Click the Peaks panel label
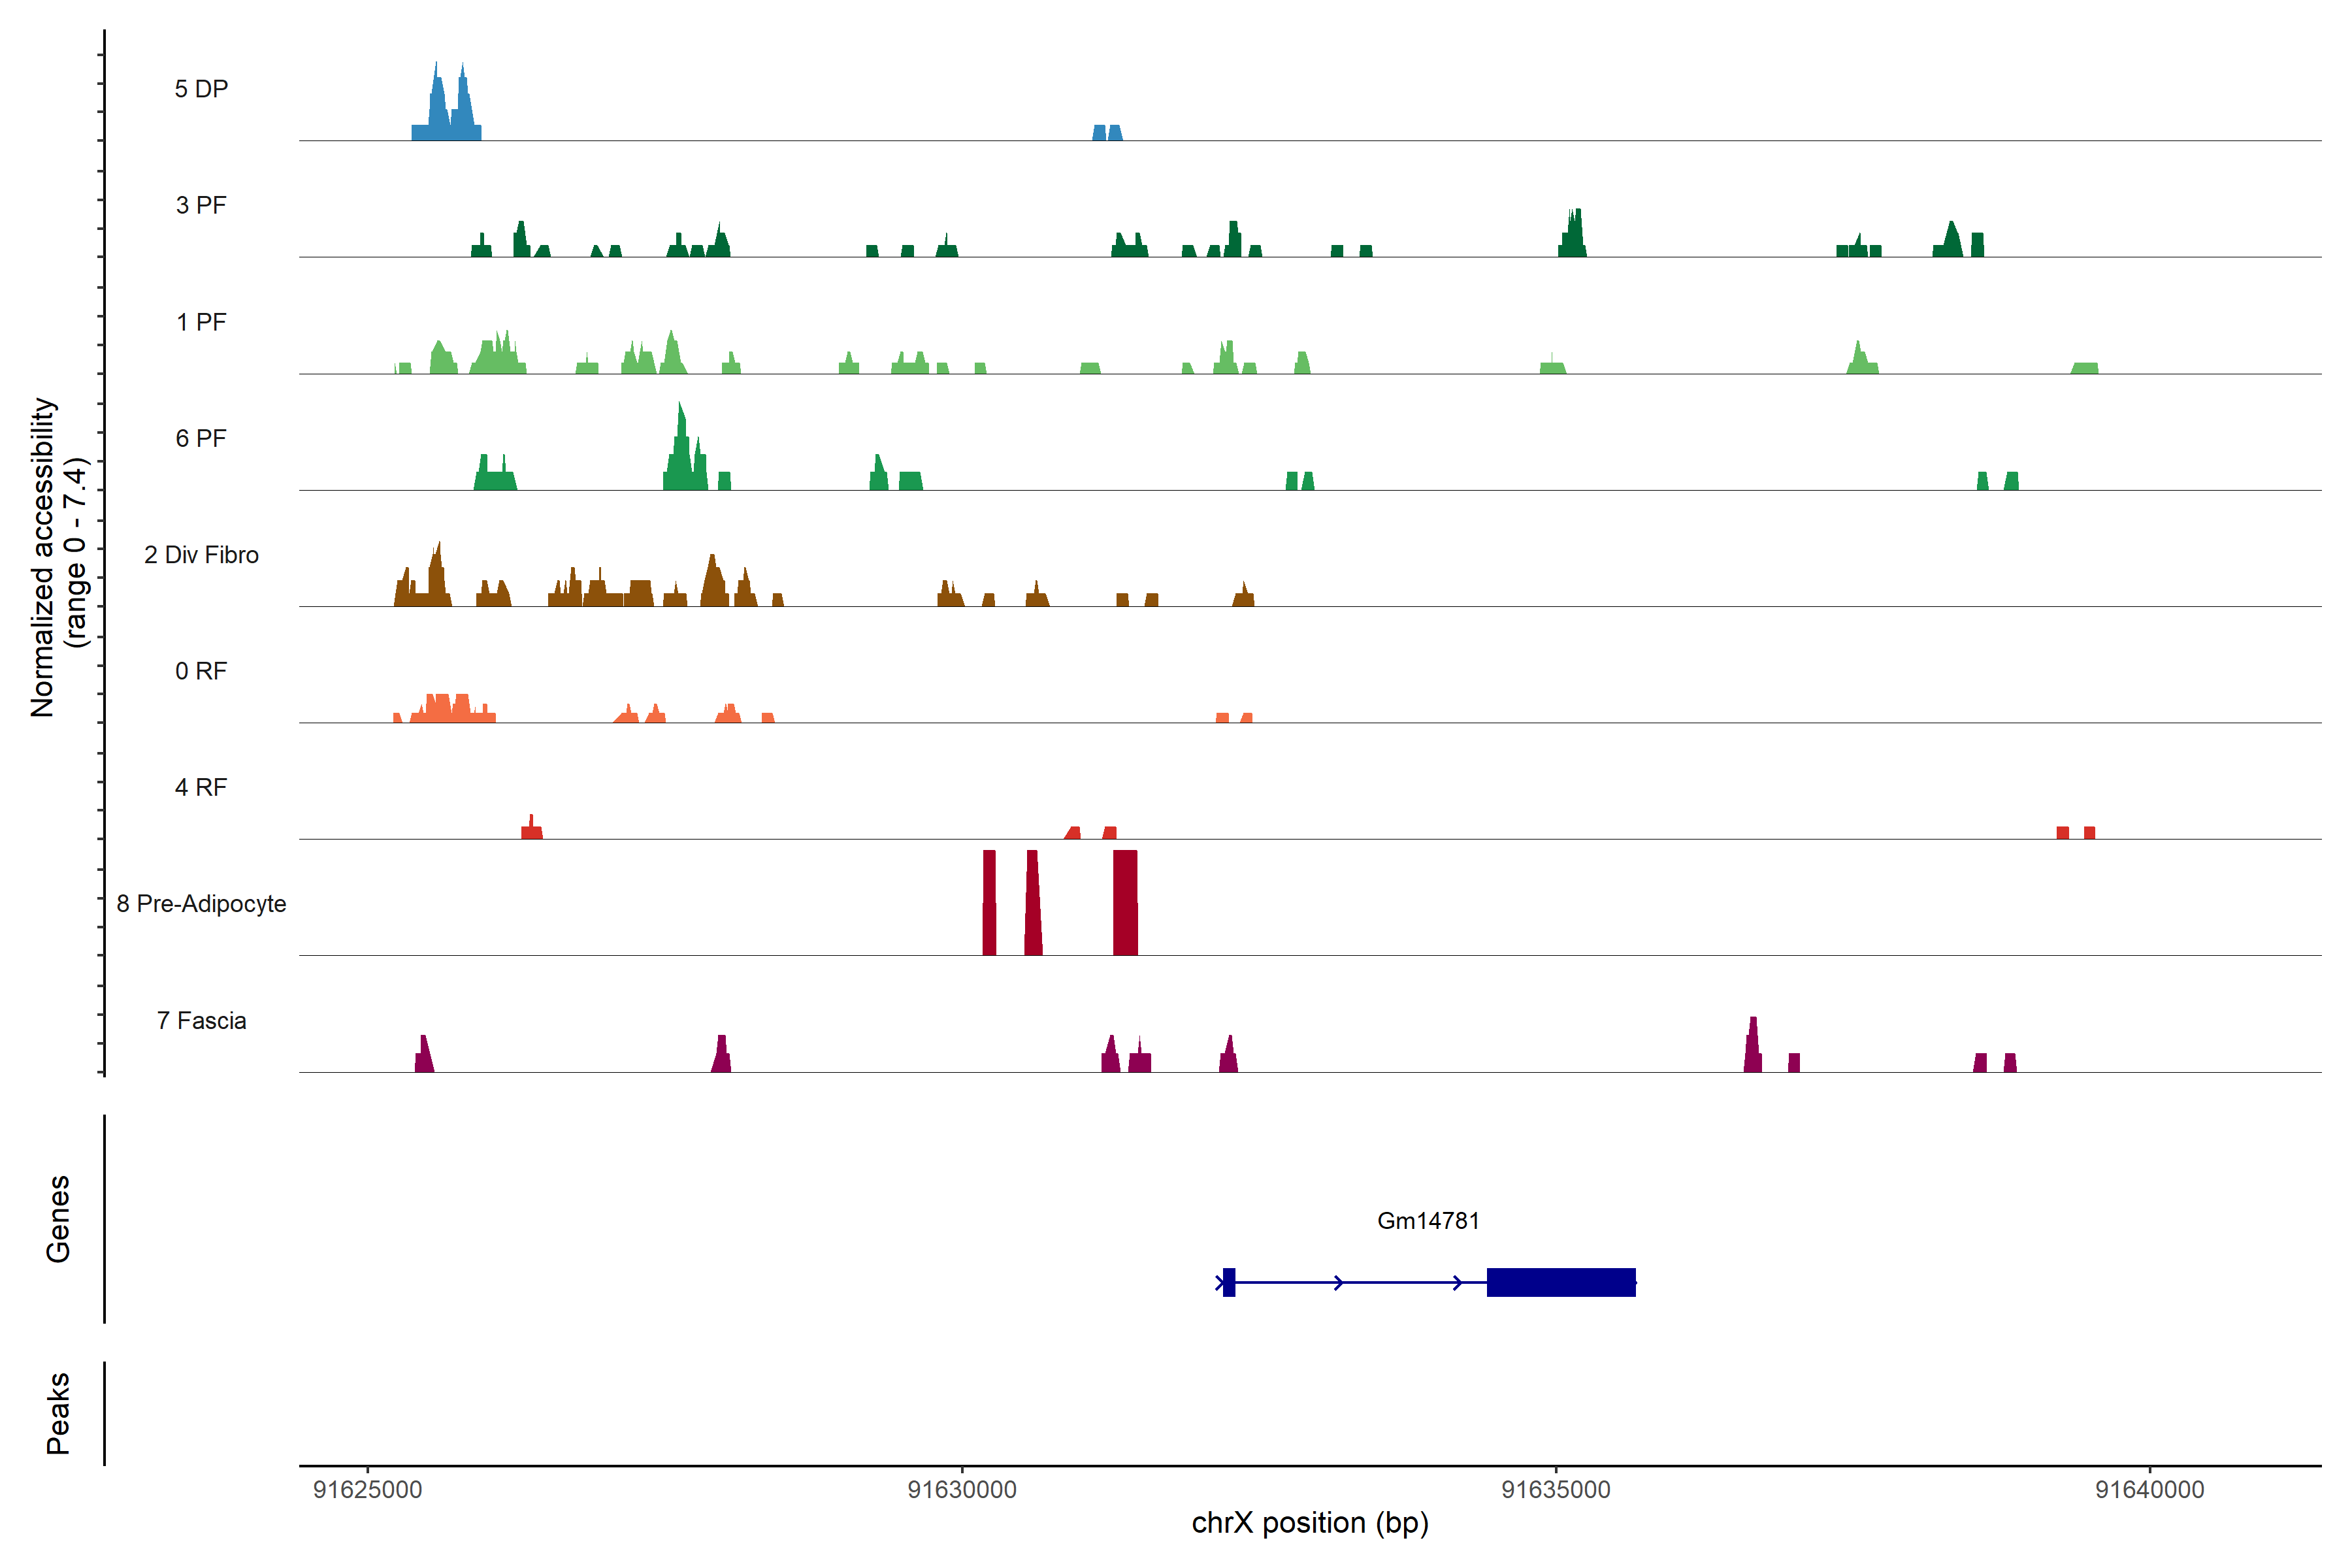2352x1568 pixels. (x=58, y=1413)
